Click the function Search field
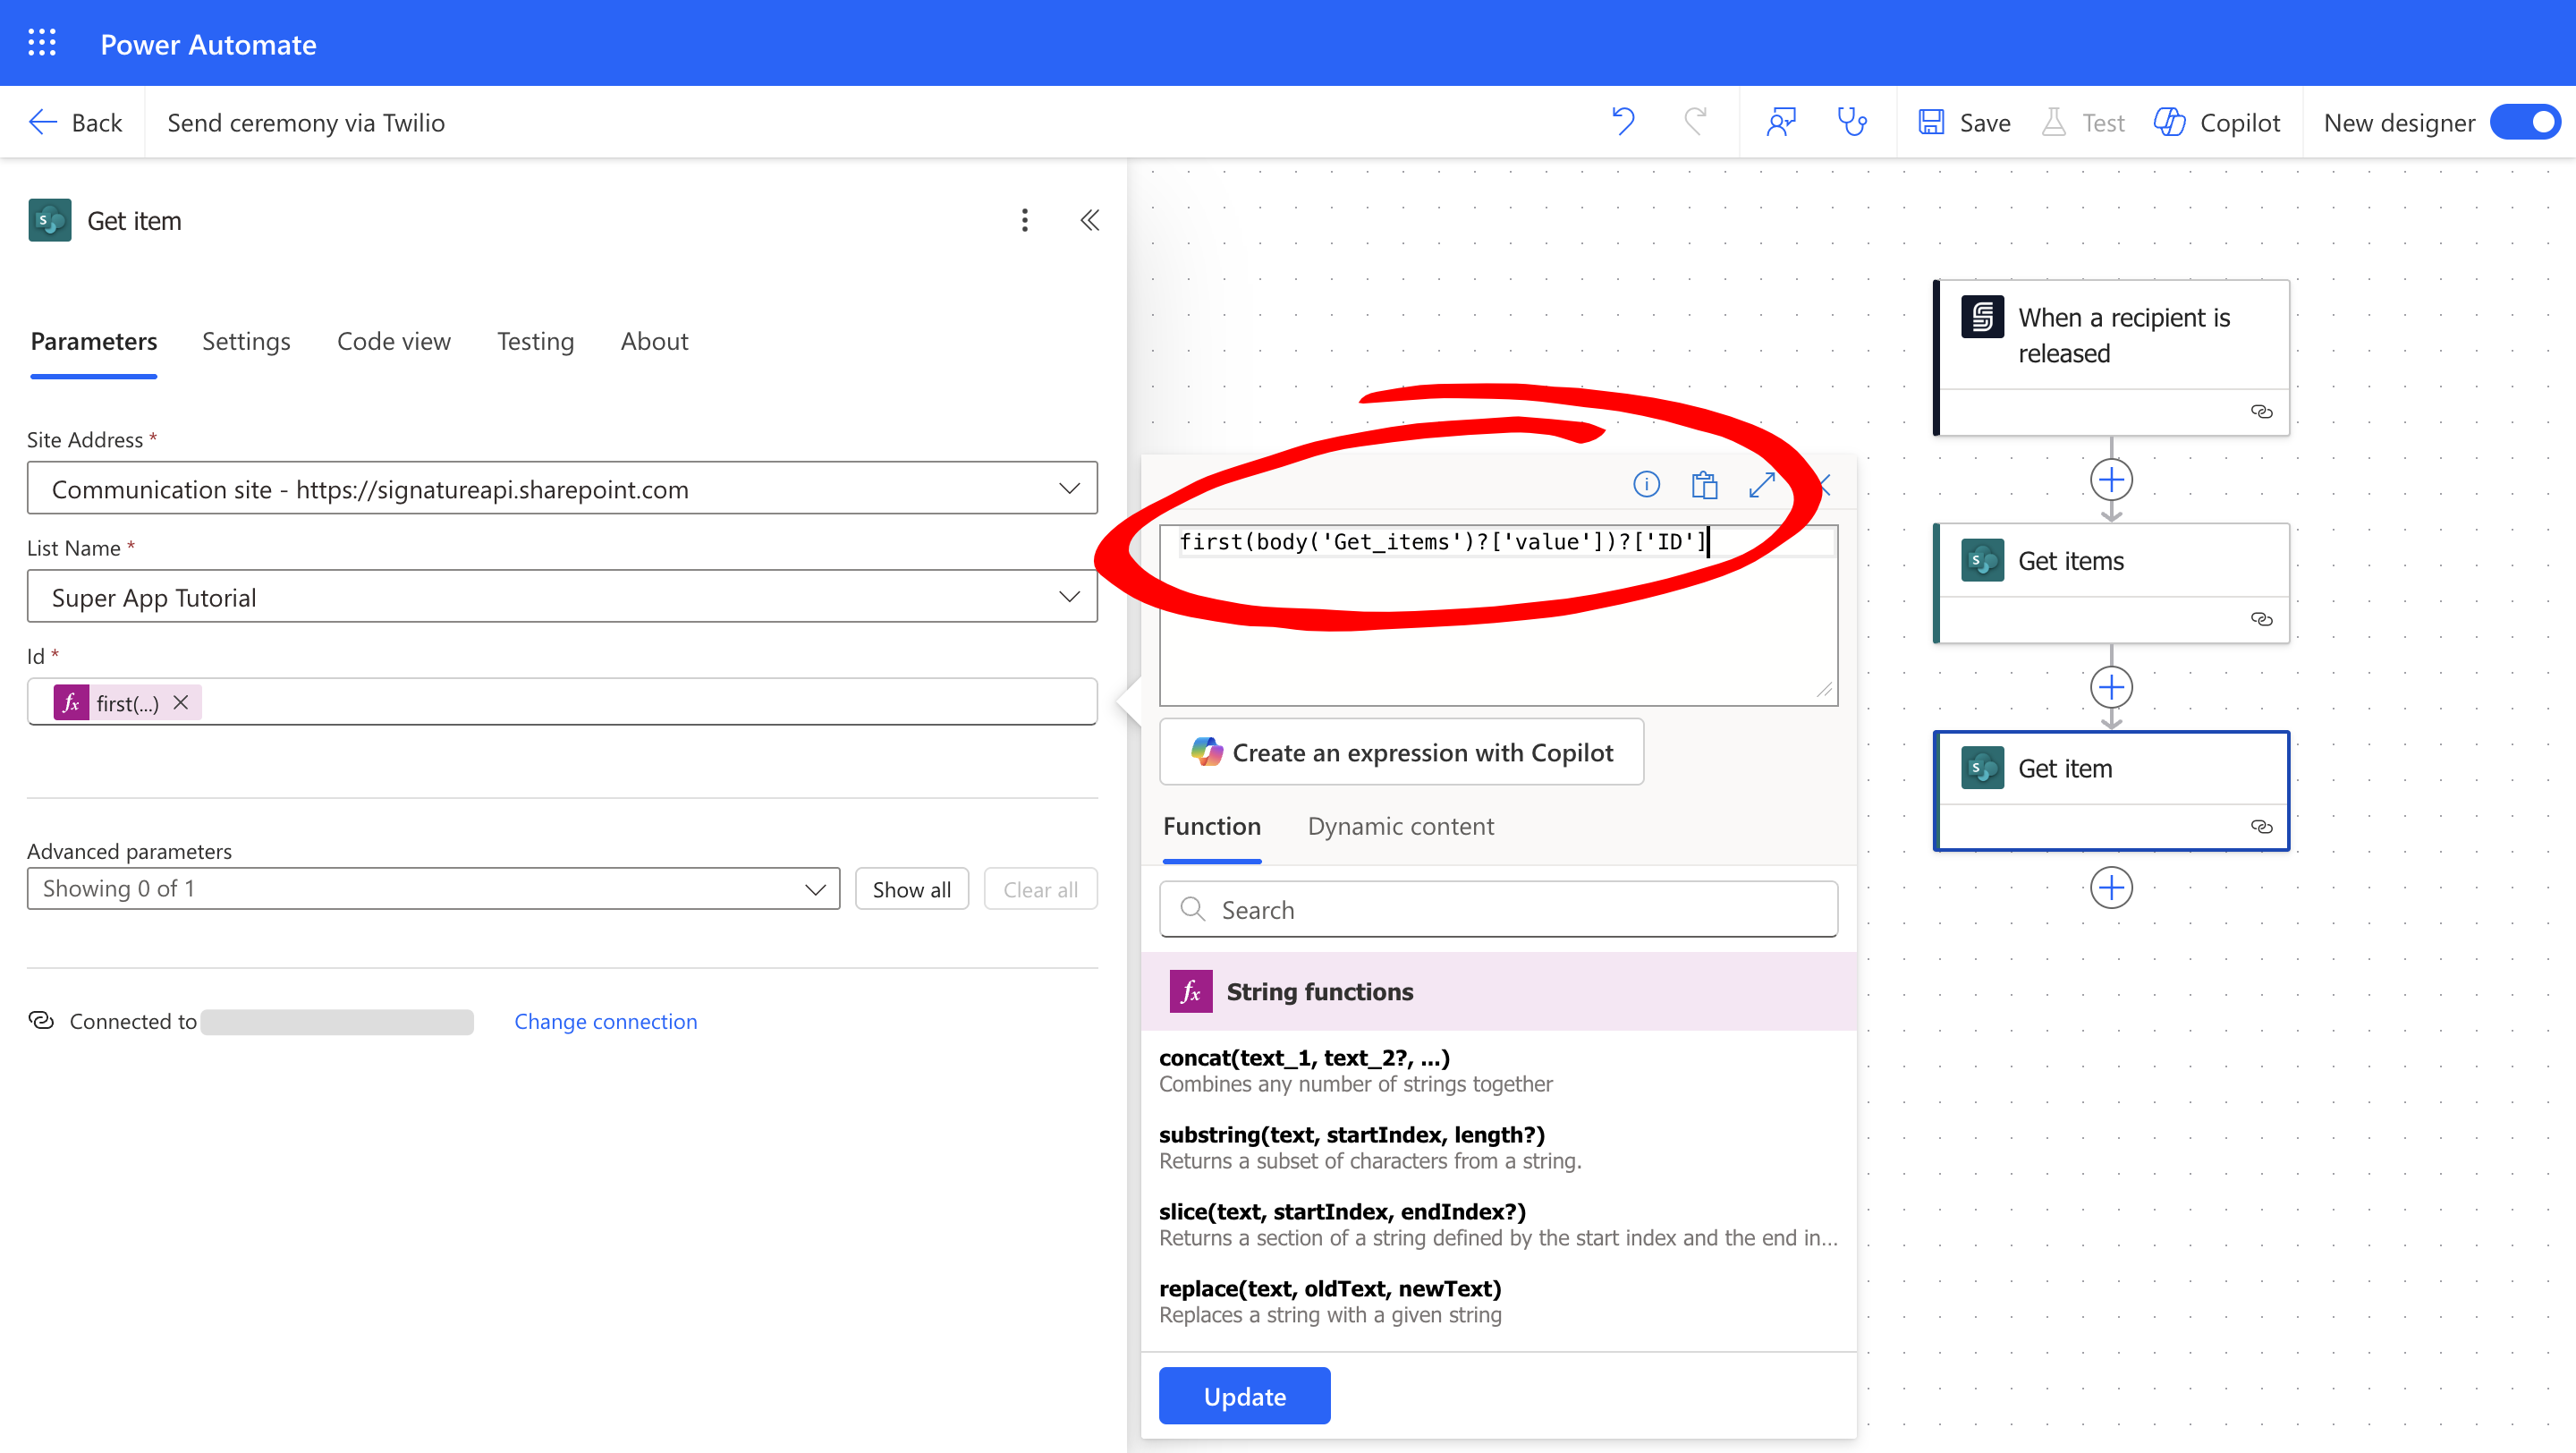Viewport: 2576px width, 1453px height. (1498, 910)
